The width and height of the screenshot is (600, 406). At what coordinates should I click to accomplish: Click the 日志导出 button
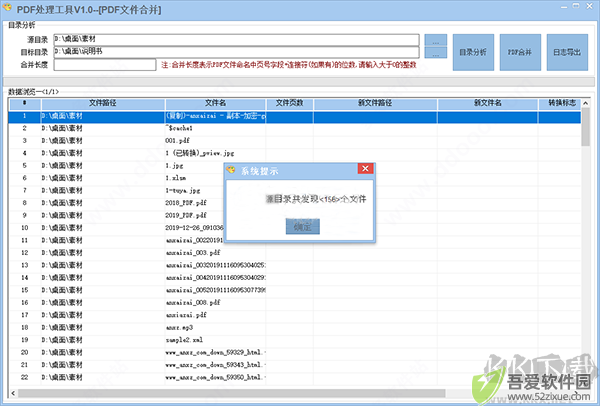[567, 52]
